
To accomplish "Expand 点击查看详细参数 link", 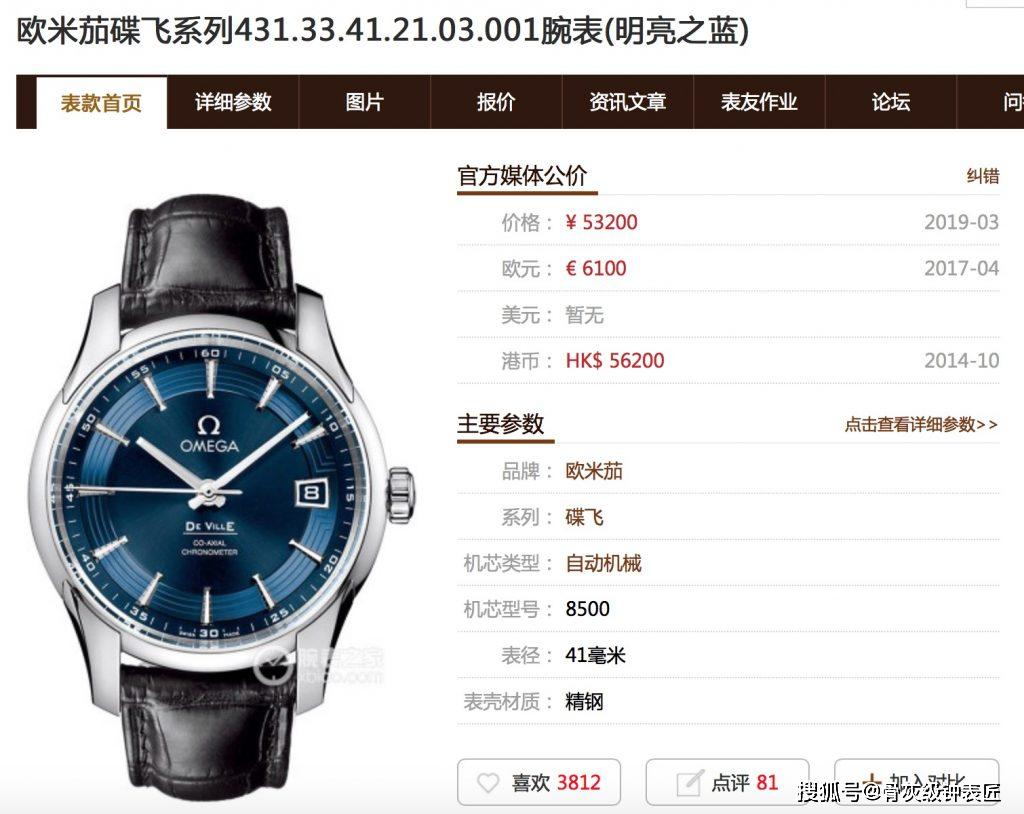I will (921, 425).
